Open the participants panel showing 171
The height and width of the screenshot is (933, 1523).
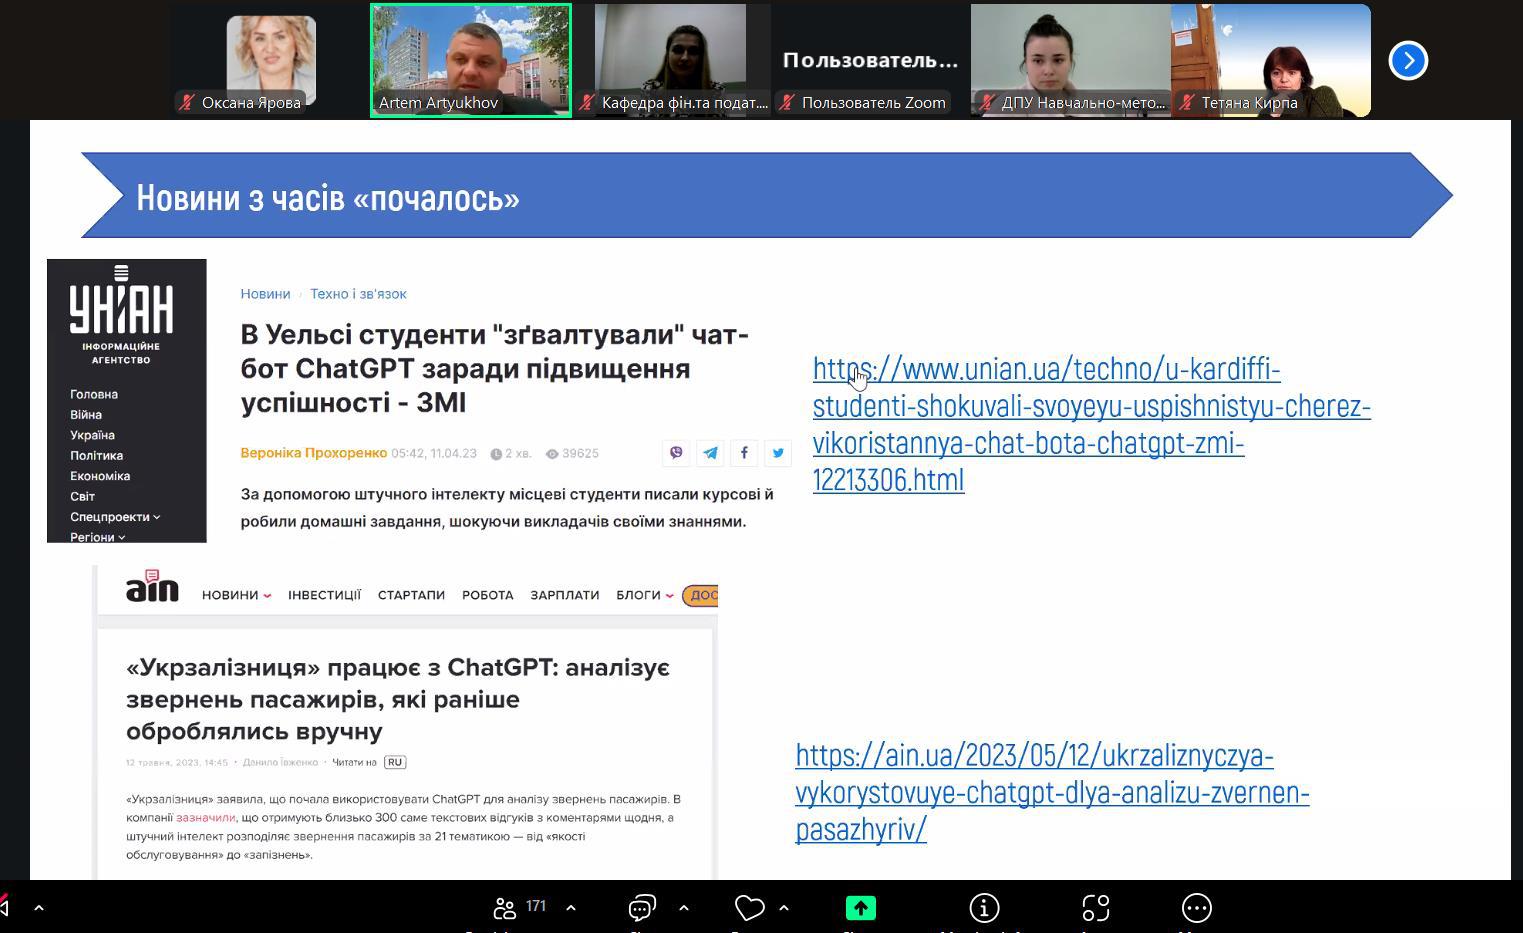pos(519,907)
